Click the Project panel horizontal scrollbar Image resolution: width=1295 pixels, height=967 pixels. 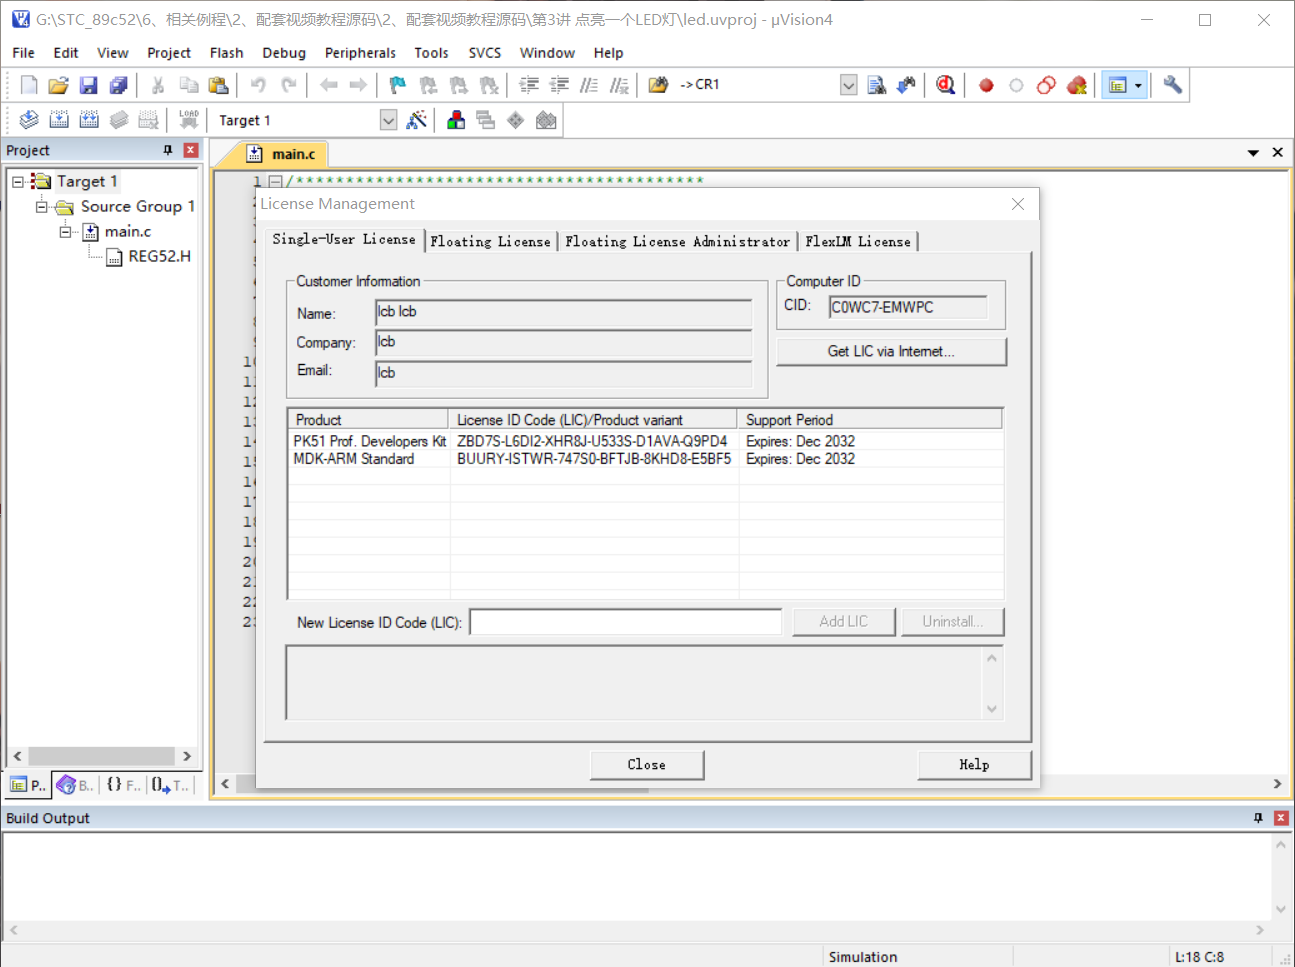pos(102,756)
